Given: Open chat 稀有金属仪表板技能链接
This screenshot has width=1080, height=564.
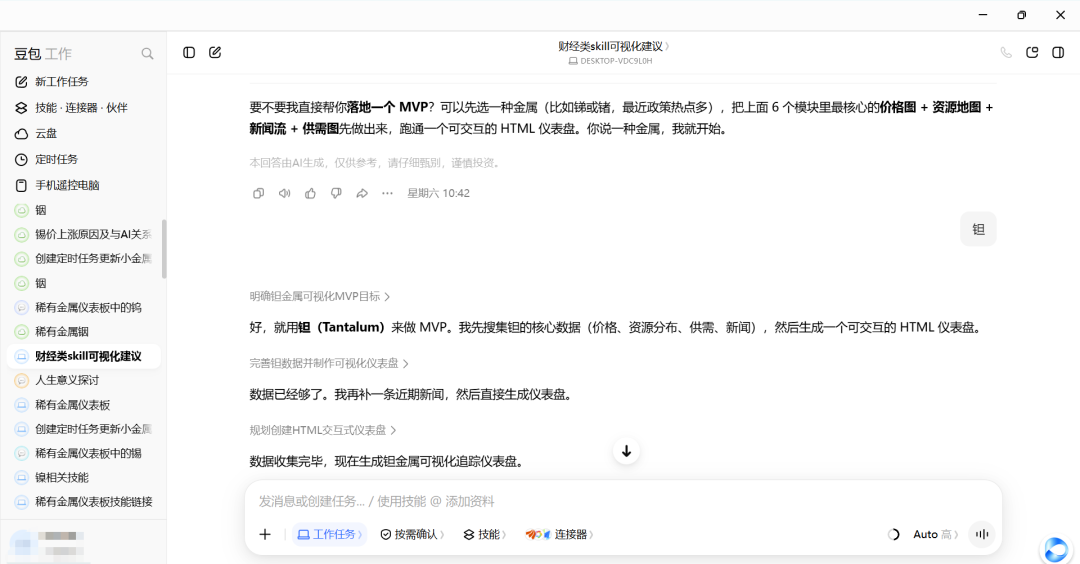Looking at the screenshot, I should point(83,501).
